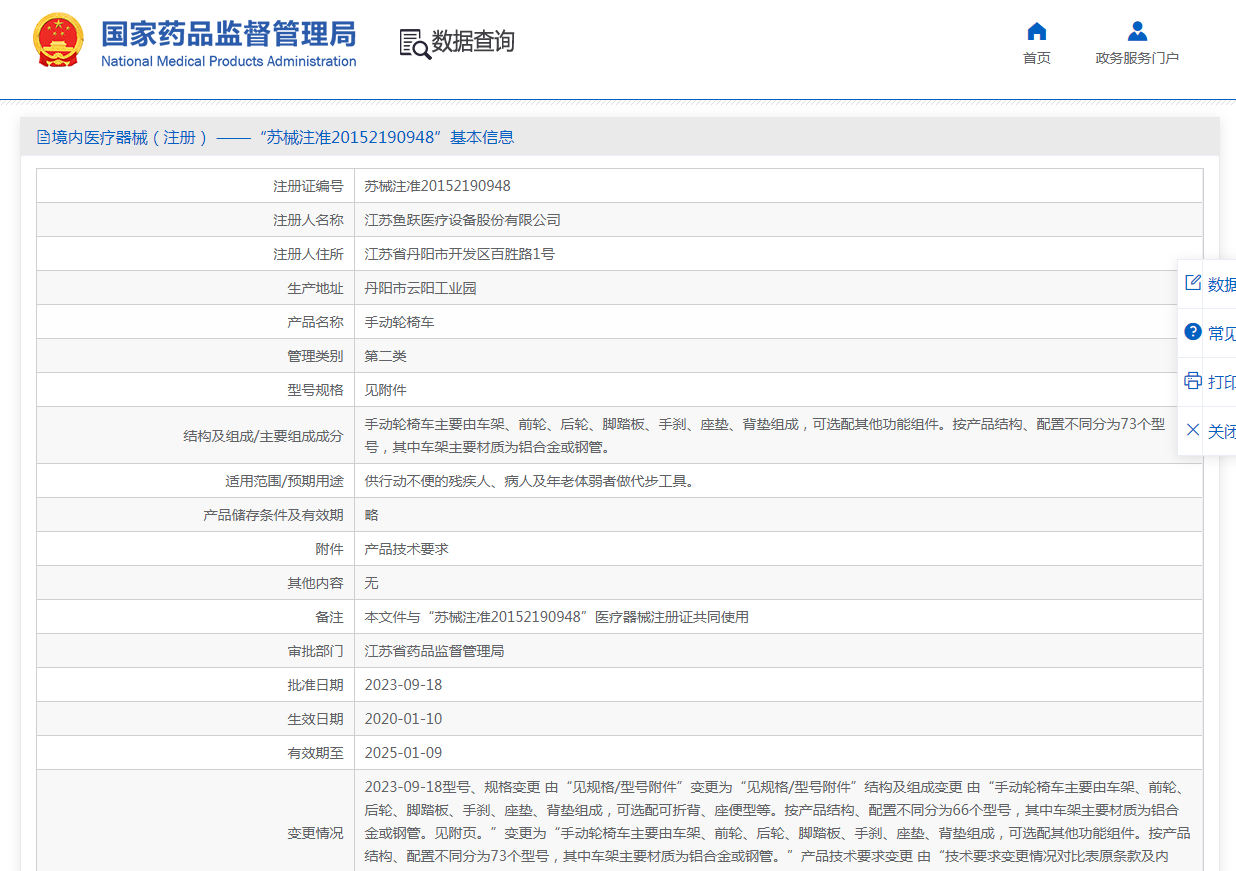Open 政务服务门户 via the person icon

point(1137,31)
